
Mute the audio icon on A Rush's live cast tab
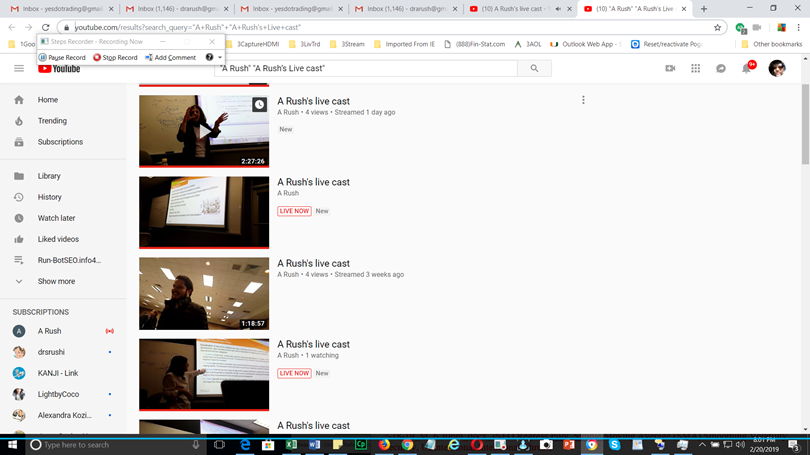558,9
